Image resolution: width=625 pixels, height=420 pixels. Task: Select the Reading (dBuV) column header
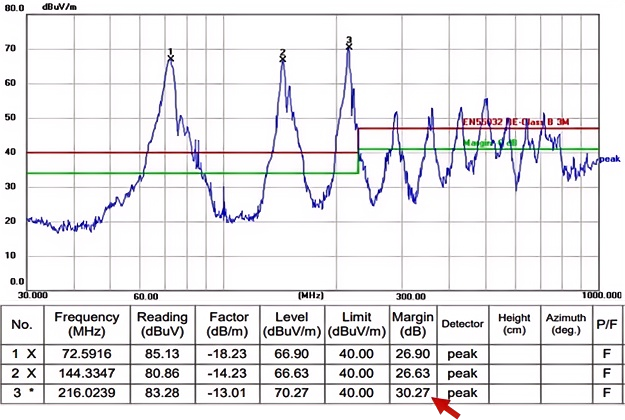pyautogui.click(x=162, y=323)
